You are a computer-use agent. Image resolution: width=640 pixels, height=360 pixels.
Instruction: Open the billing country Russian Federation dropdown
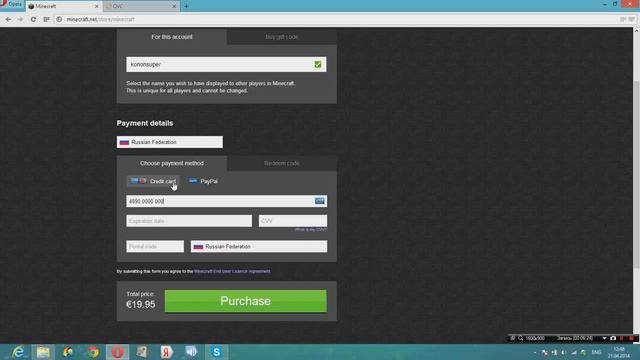pyautogui.click(x=259, y=247)
